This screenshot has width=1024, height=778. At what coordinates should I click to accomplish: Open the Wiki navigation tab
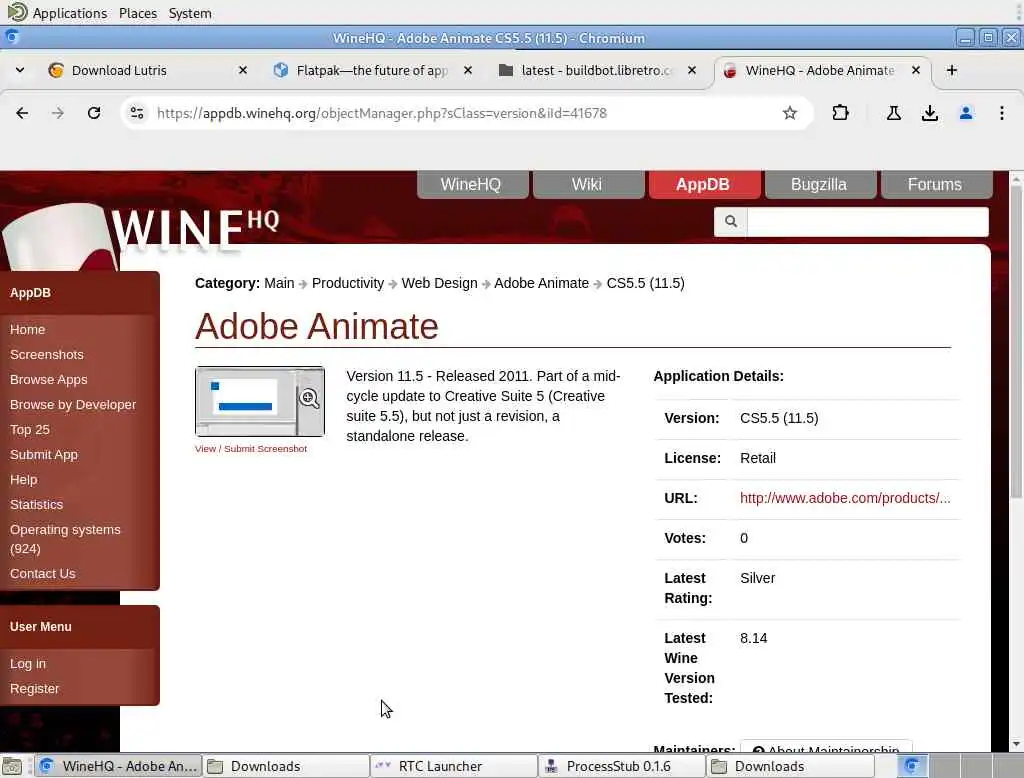588,184
